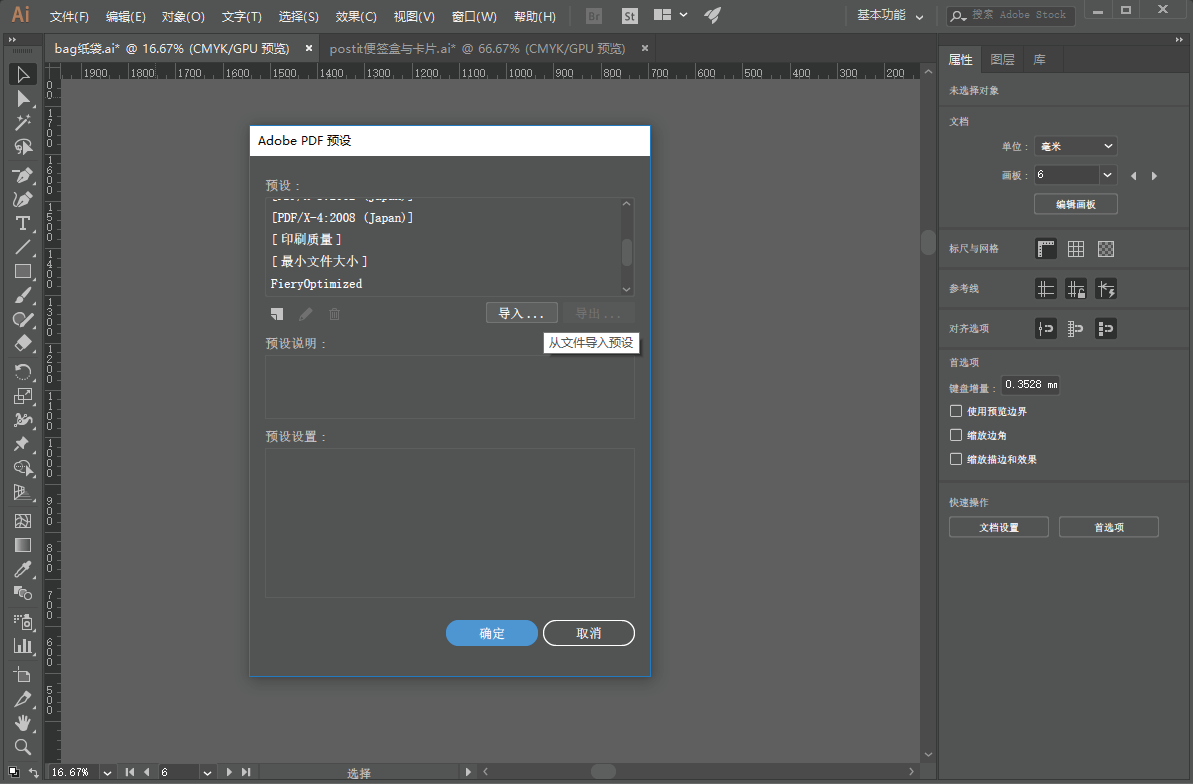Pick the Paintbrush tool
1193x784 pixels.
coord(23,295)
